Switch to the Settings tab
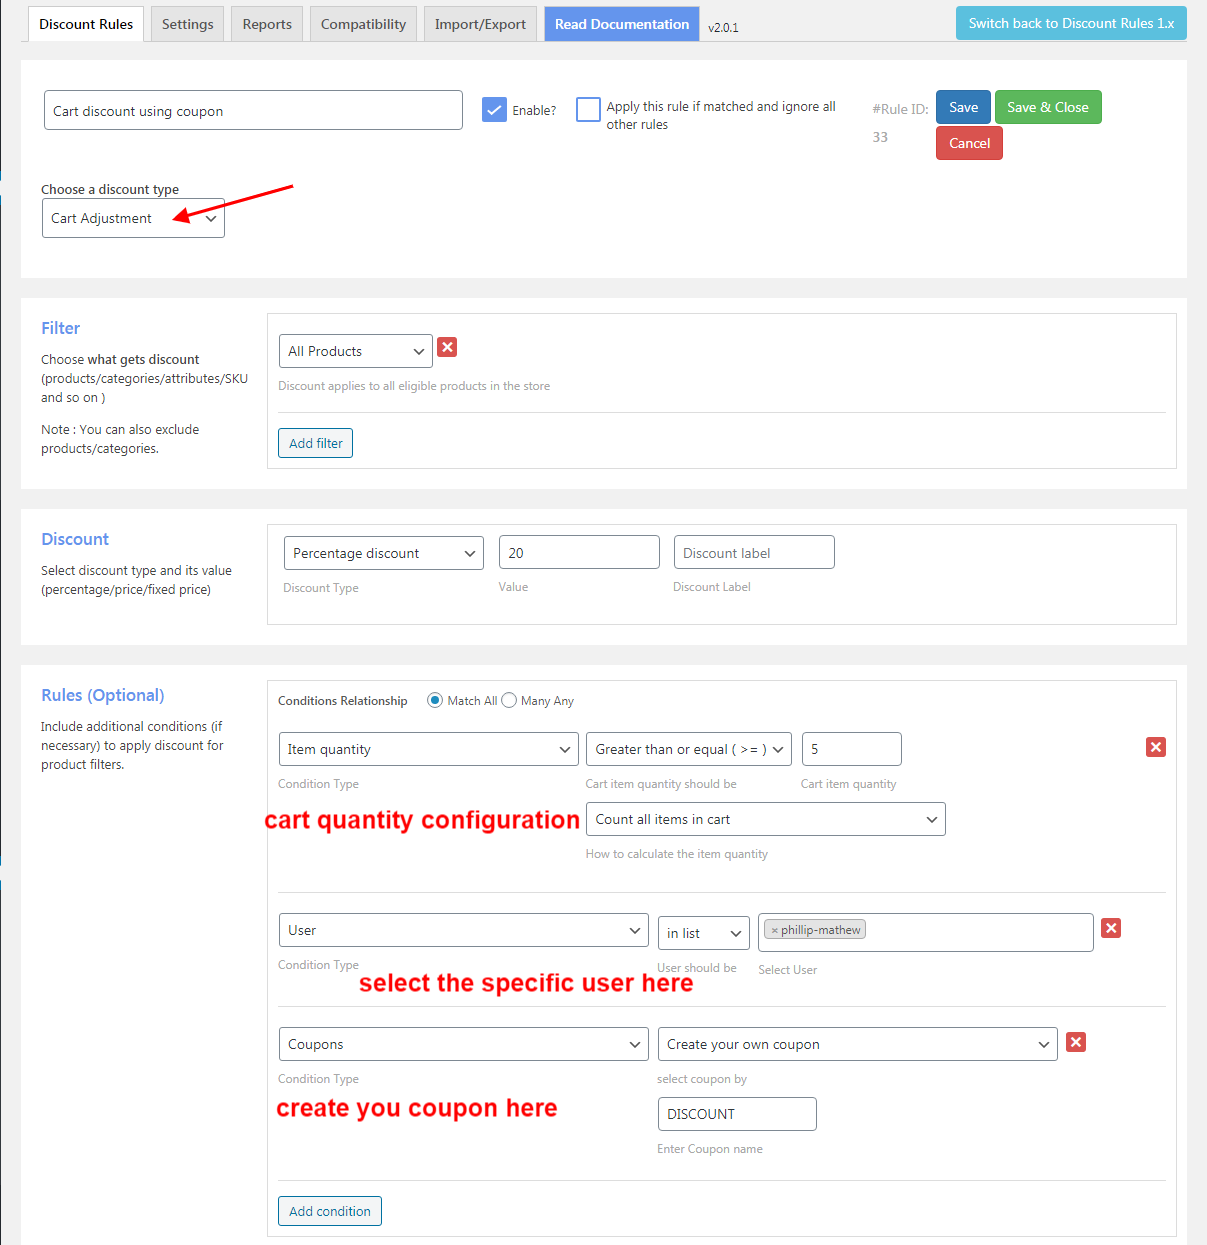The height and width of the screenshot is (1245, 1207). (x=187, y=24)
